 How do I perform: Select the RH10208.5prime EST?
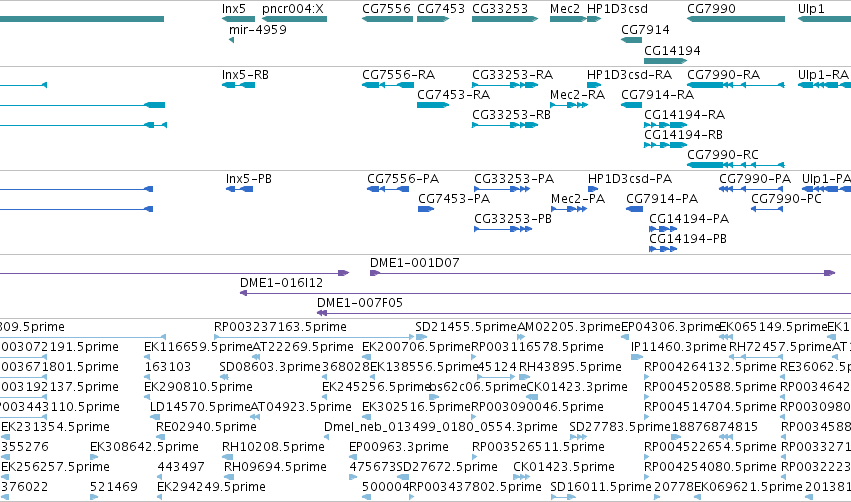227,457
